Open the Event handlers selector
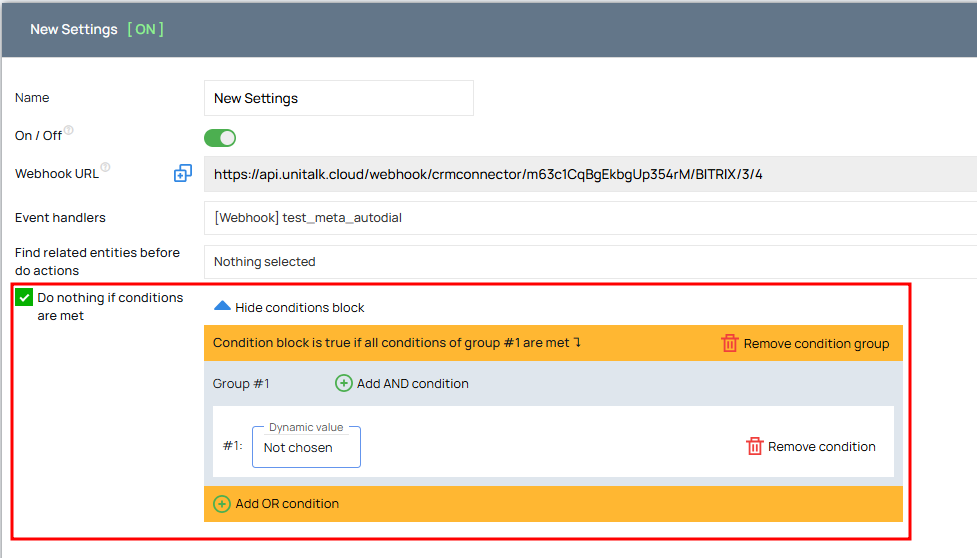This screenshot has width=977, height=558. point(590,218)
